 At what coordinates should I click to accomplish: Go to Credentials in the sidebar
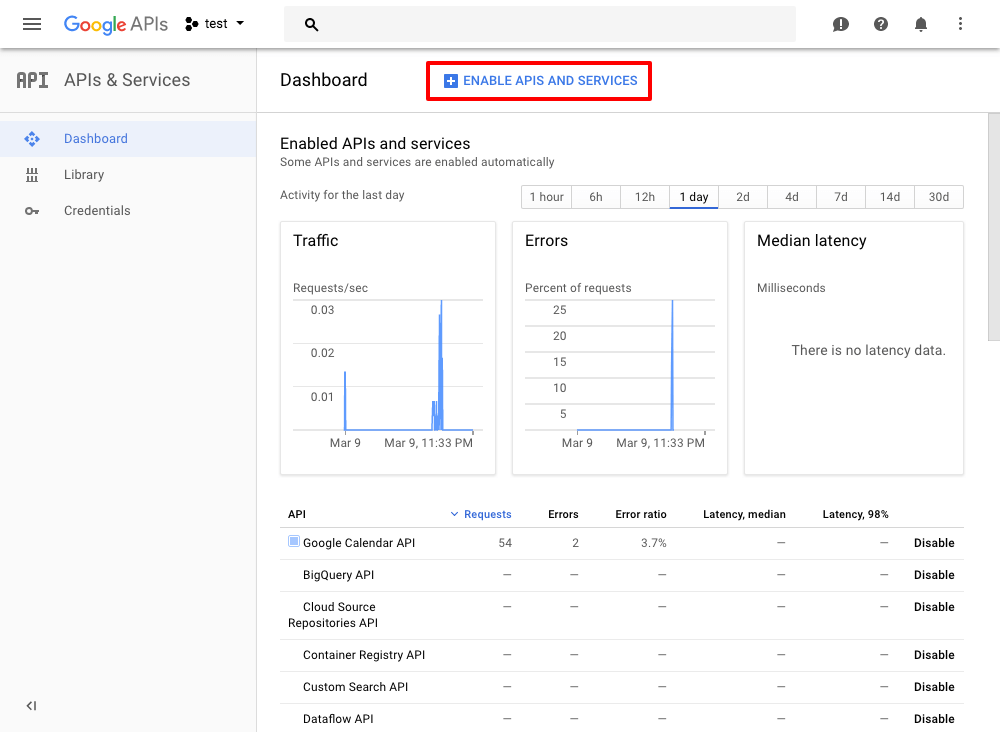pos(97,211)
